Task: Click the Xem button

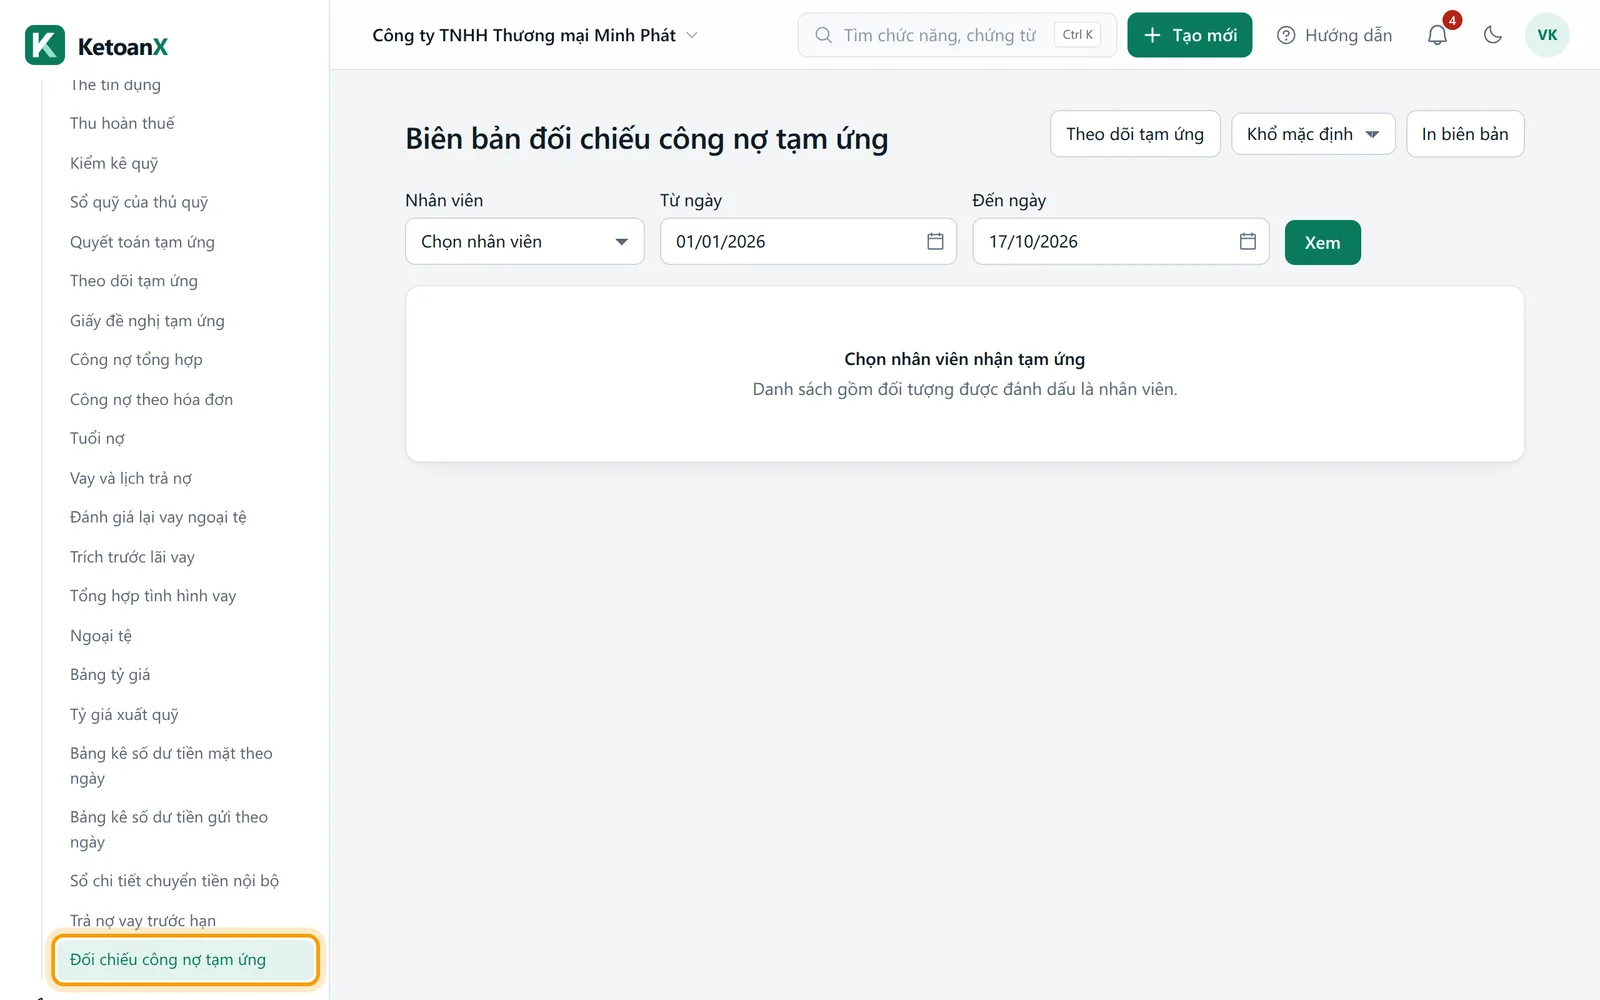Action: [x=1322, y=242]
